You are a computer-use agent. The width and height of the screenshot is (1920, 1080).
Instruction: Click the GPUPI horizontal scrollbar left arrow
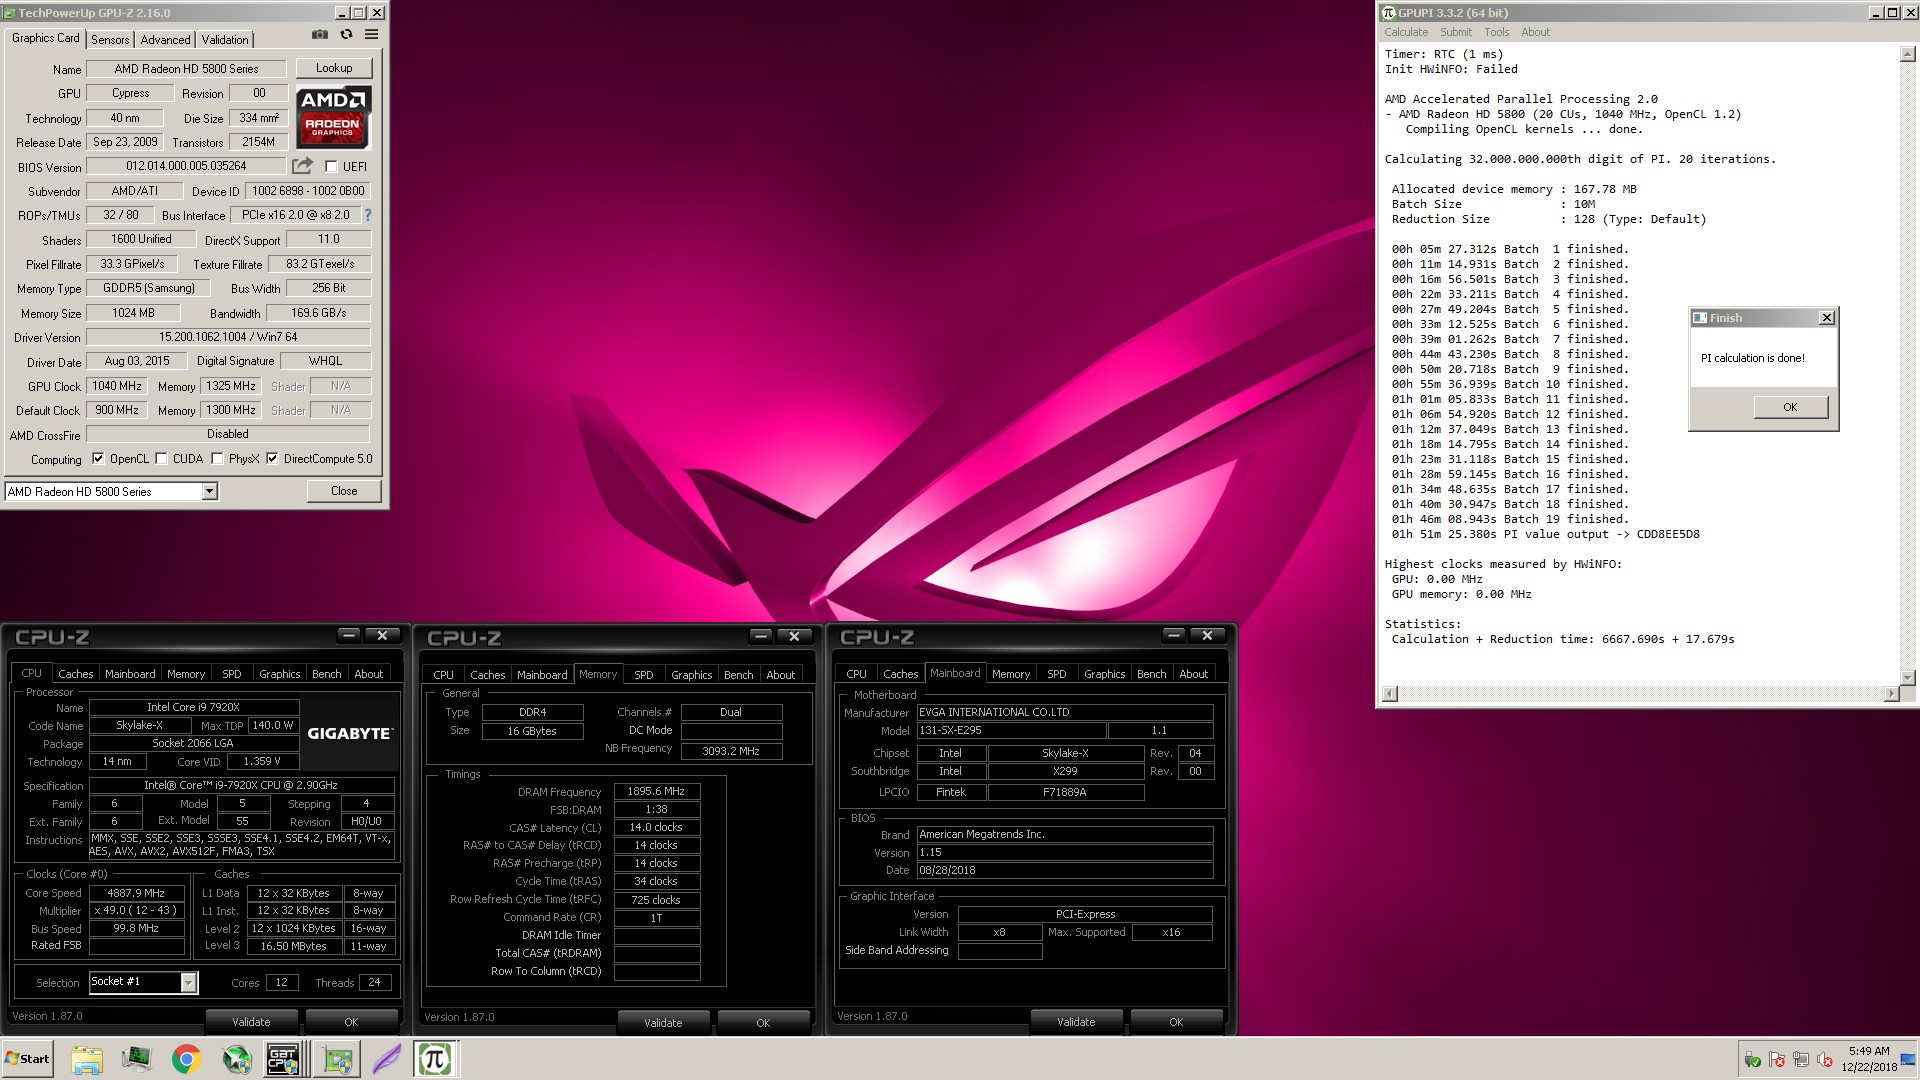coord(1389,694)
